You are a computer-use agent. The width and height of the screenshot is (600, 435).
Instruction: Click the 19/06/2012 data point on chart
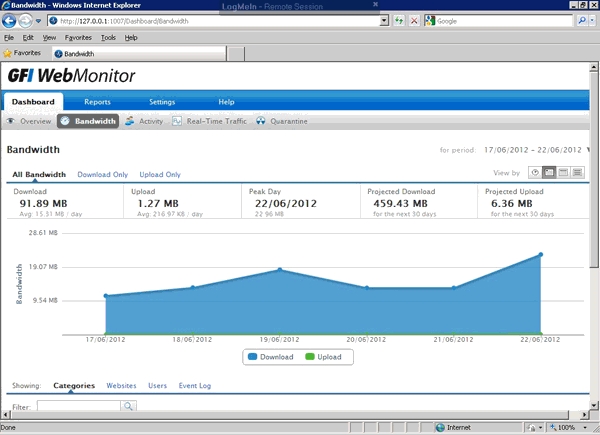click(x=280, y=270)
